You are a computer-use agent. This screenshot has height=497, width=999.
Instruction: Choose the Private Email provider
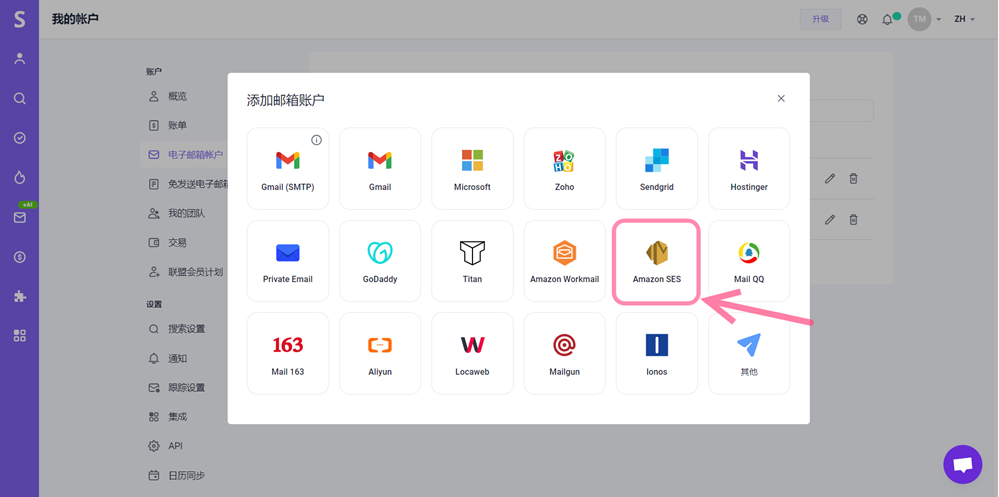pos(287,261)
